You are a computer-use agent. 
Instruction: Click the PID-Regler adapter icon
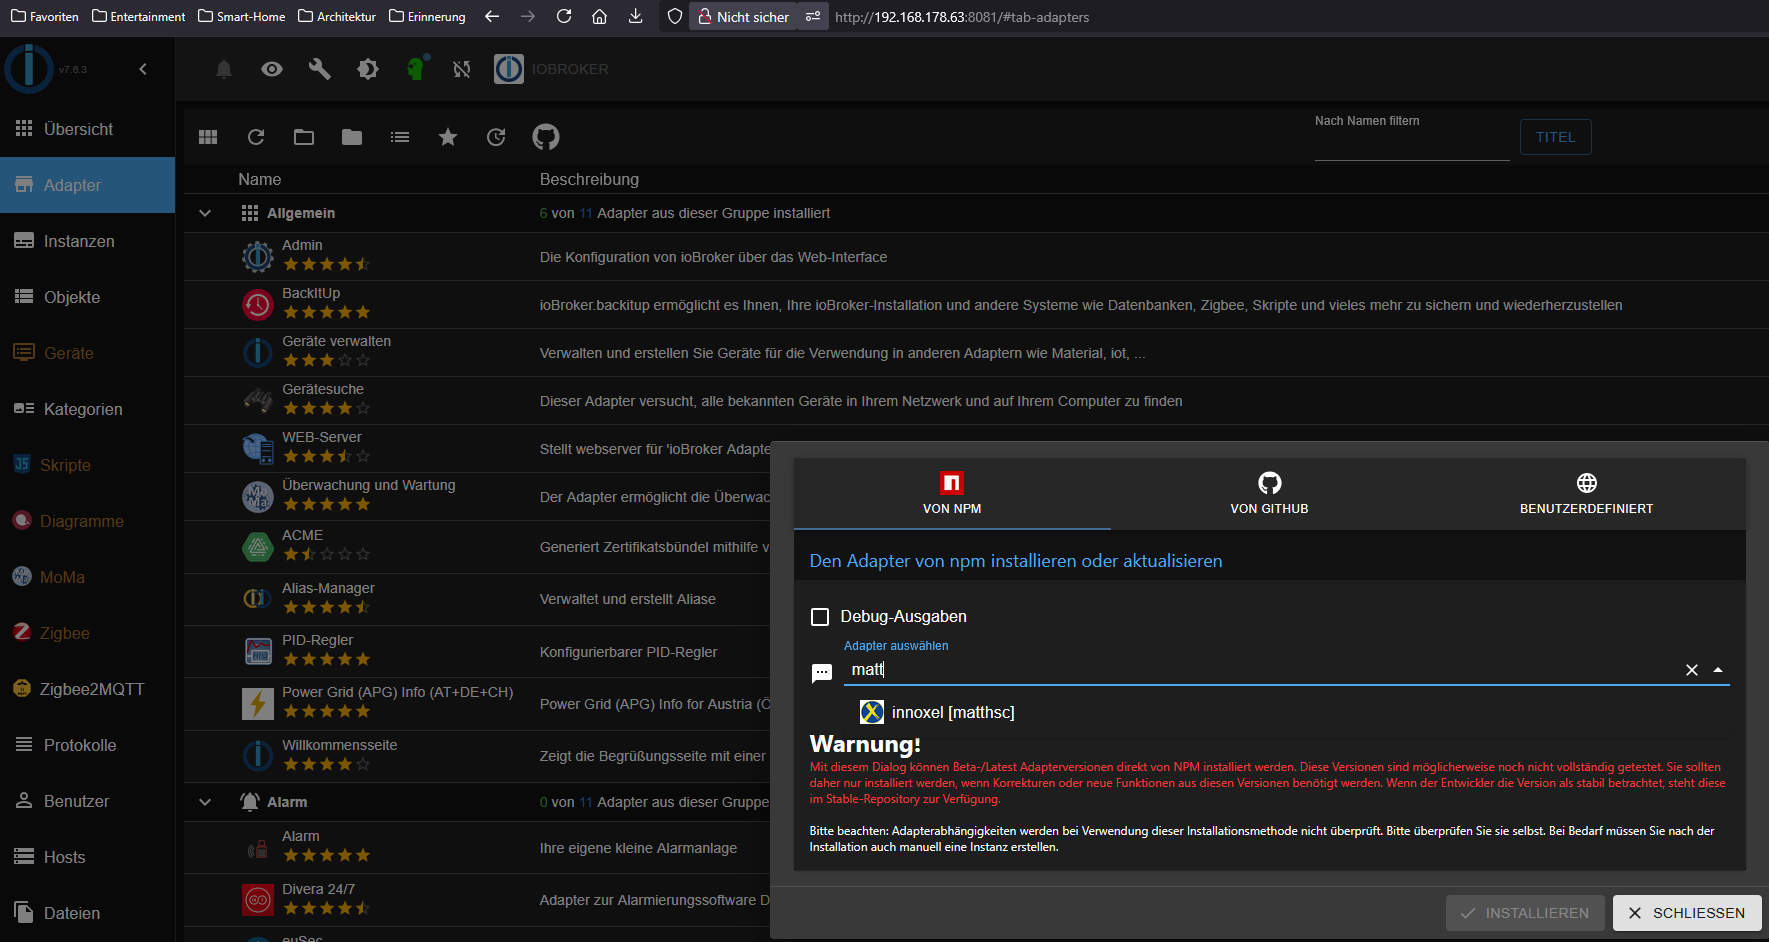click(x=258, y=652)
